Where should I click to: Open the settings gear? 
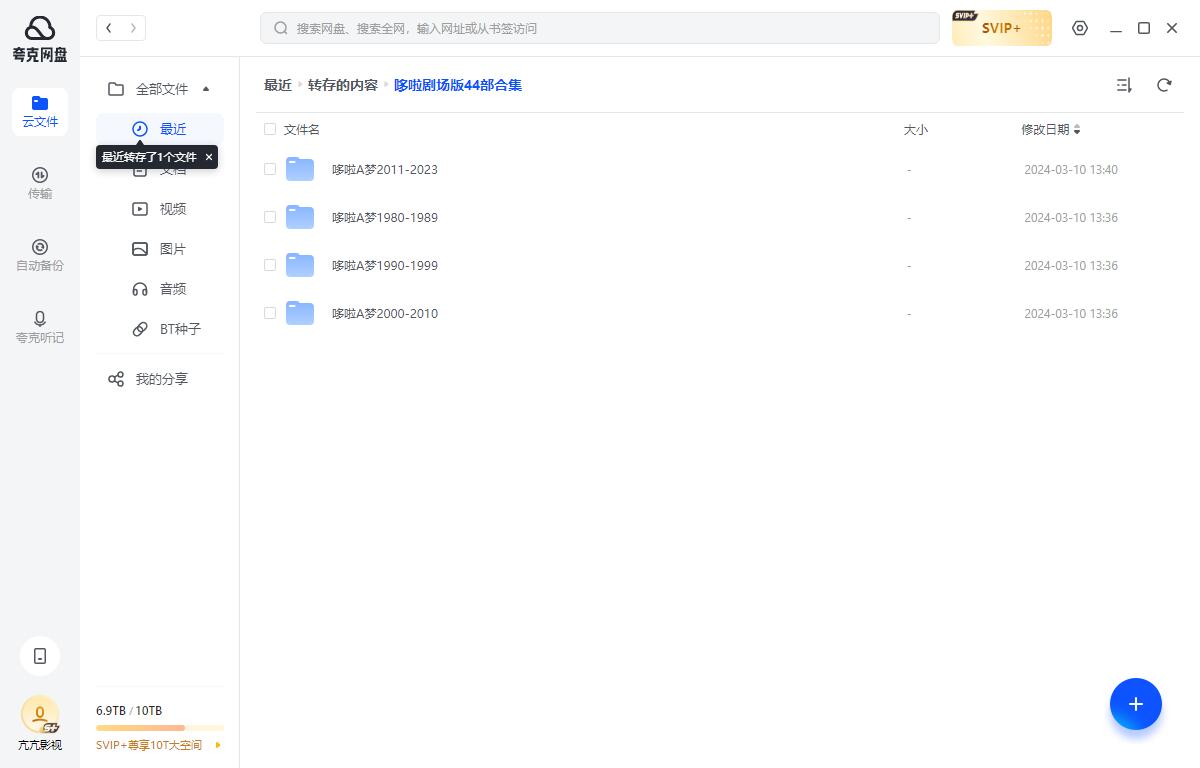coord(1080,28)
